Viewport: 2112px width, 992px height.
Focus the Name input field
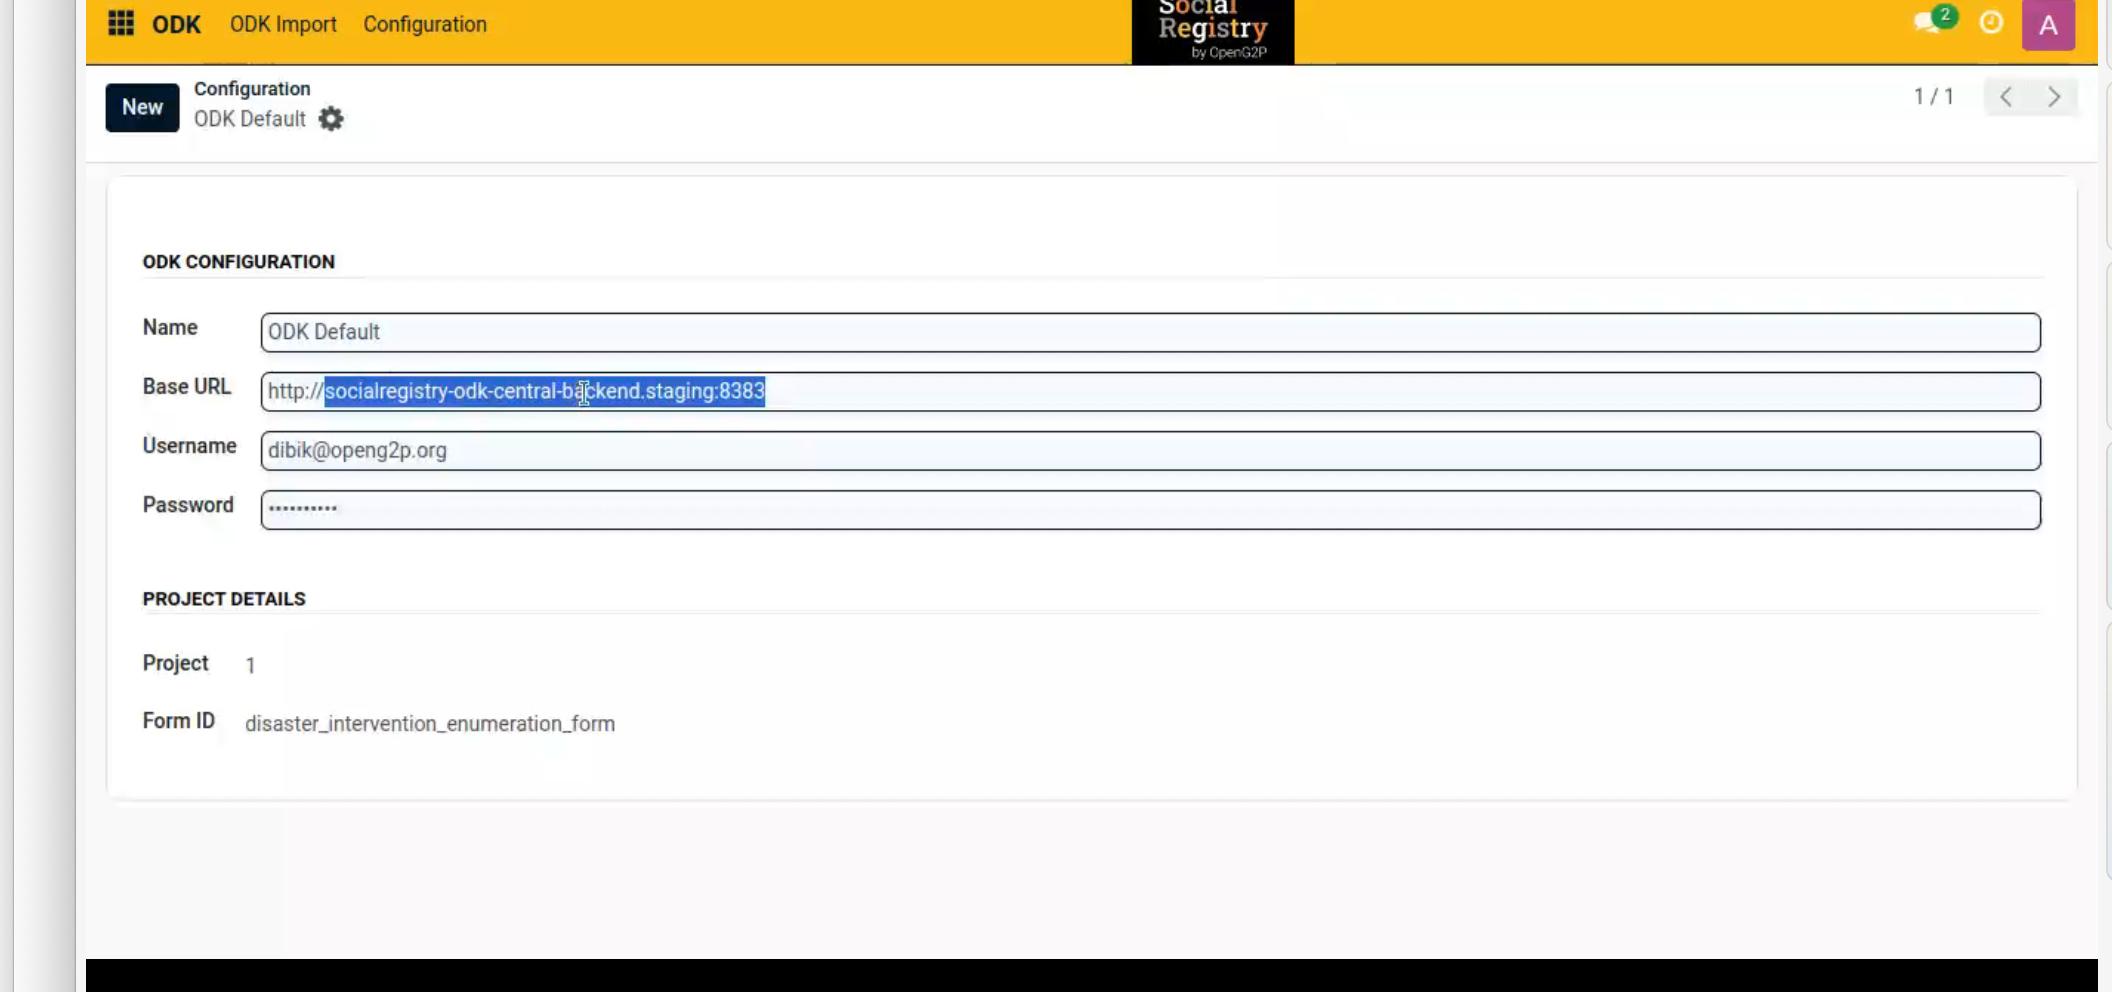click(x=1150, y=332)
